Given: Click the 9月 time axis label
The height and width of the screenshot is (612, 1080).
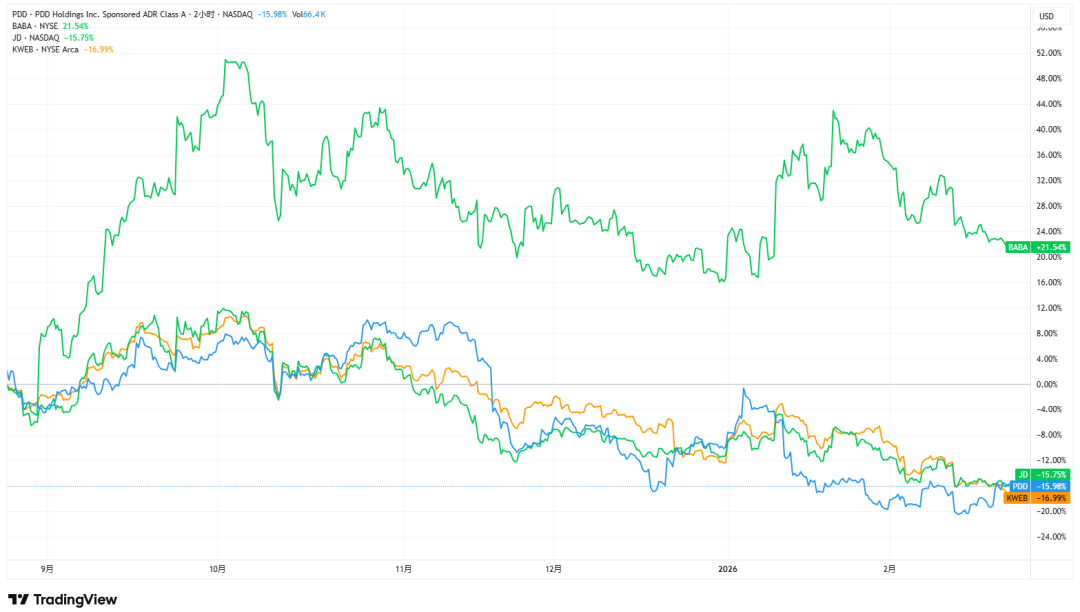Looking at the screenshot, I should (48, 569).
